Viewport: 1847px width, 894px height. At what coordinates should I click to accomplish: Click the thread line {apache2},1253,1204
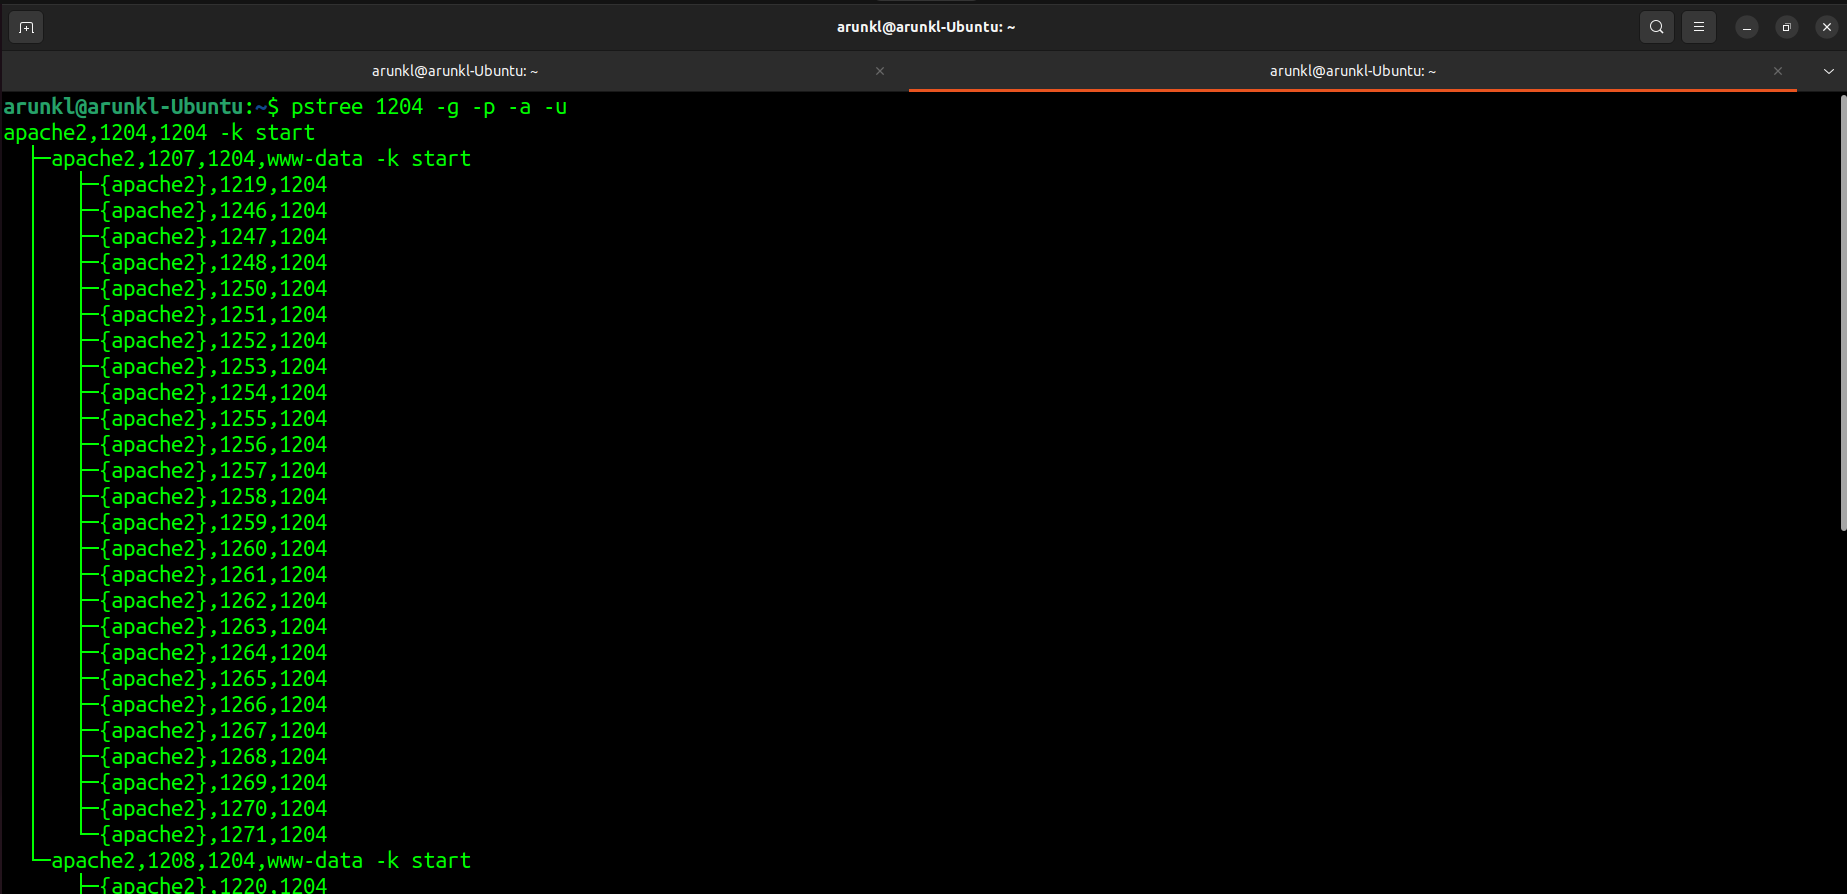[213, 367]
